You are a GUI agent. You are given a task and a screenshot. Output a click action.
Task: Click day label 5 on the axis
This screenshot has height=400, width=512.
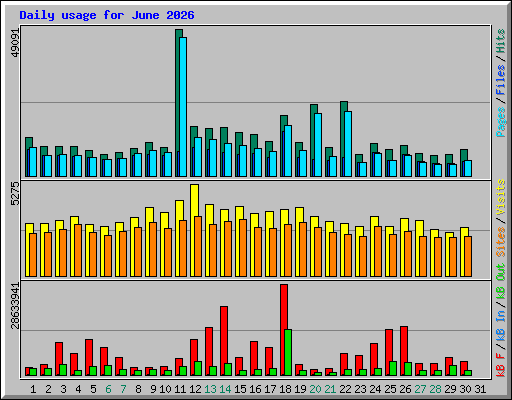pos(93,389)
